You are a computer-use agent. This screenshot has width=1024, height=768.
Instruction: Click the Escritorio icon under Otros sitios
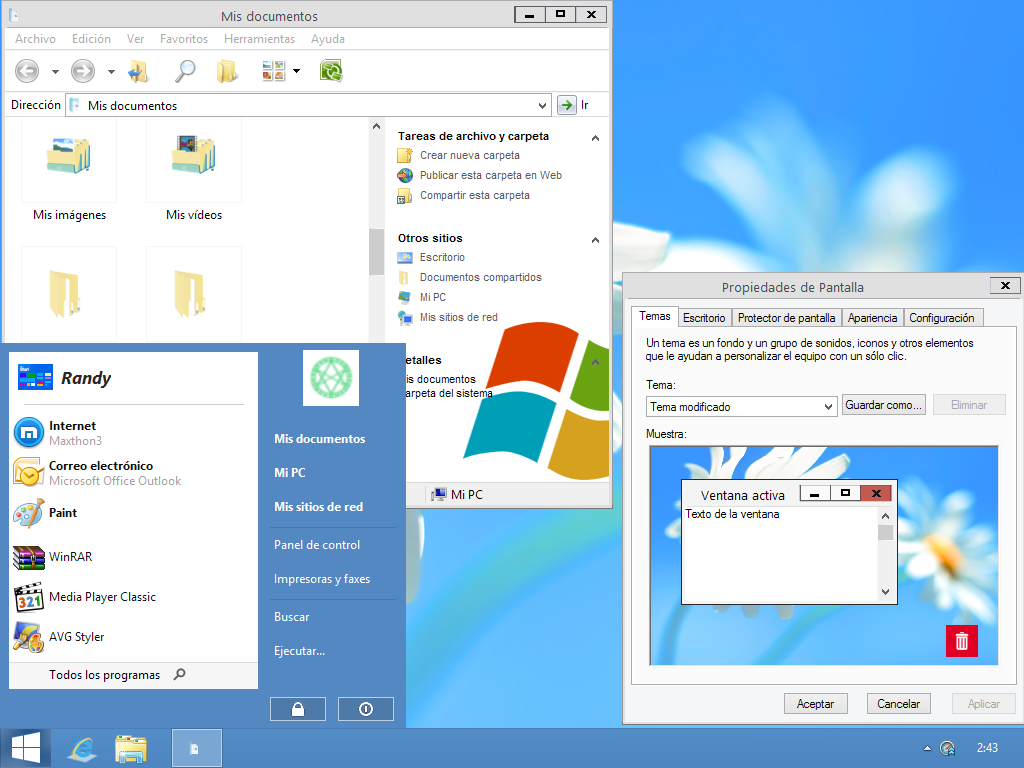click(405, 257)
